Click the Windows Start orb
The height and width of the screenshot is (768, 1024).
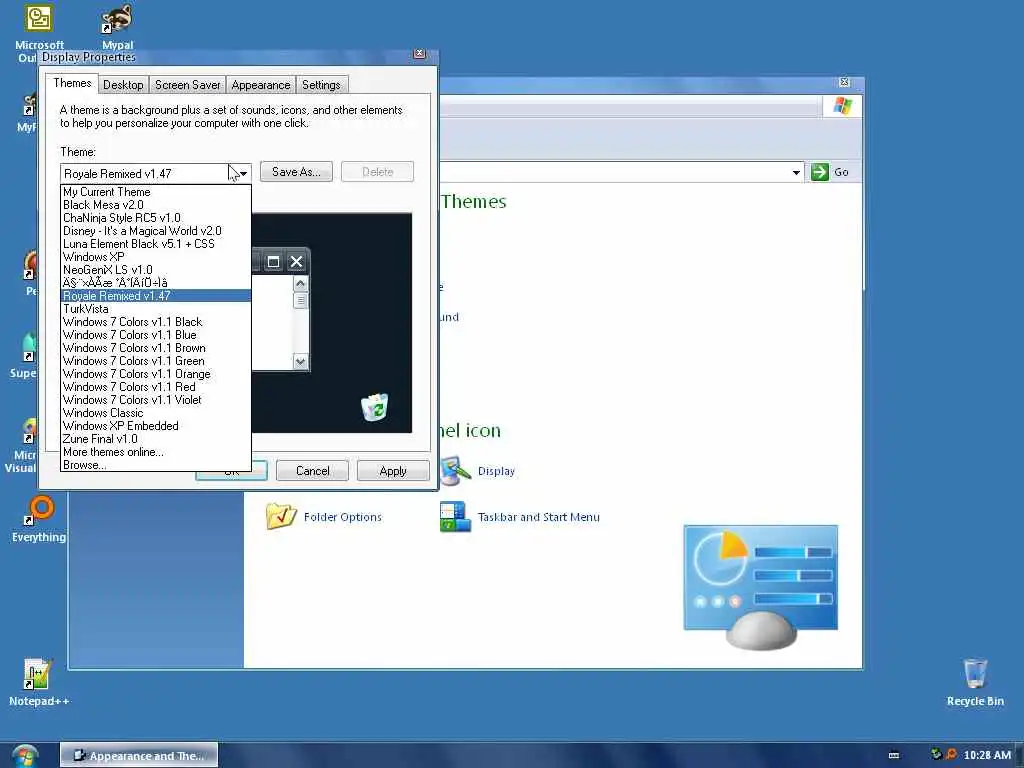tap(25, 756)
